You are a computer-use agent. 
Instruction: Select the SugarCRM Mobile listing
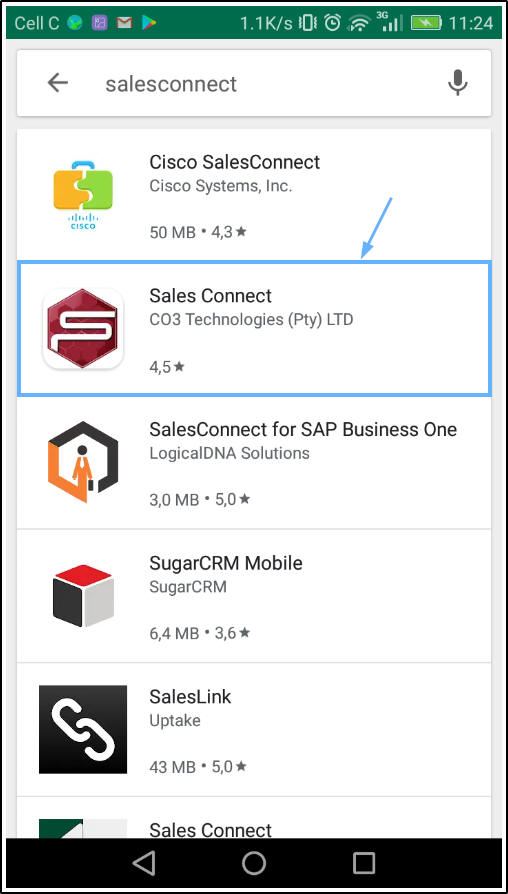[x=254, y=596]
